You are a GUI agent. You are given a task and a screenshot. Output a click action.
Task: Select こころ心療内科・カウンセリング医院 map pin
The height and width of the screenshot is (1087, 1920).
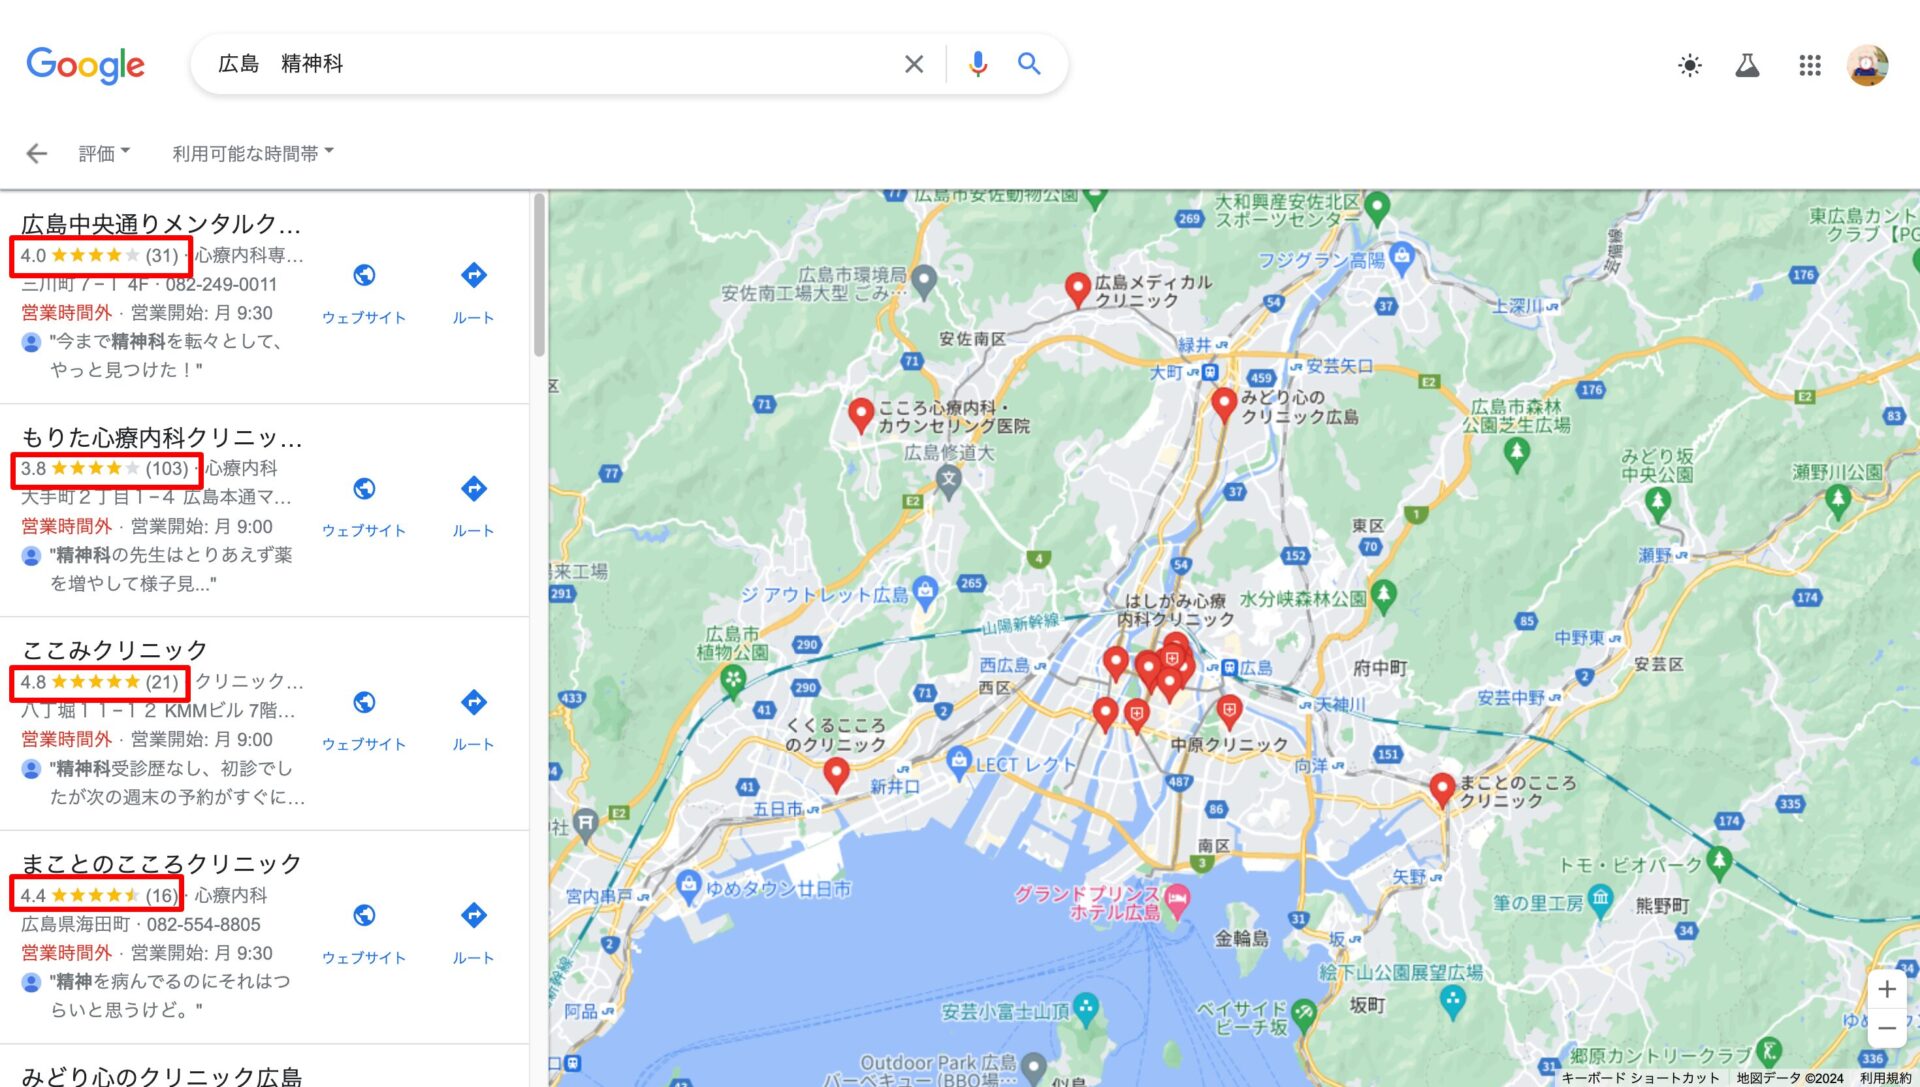(861, 415)
